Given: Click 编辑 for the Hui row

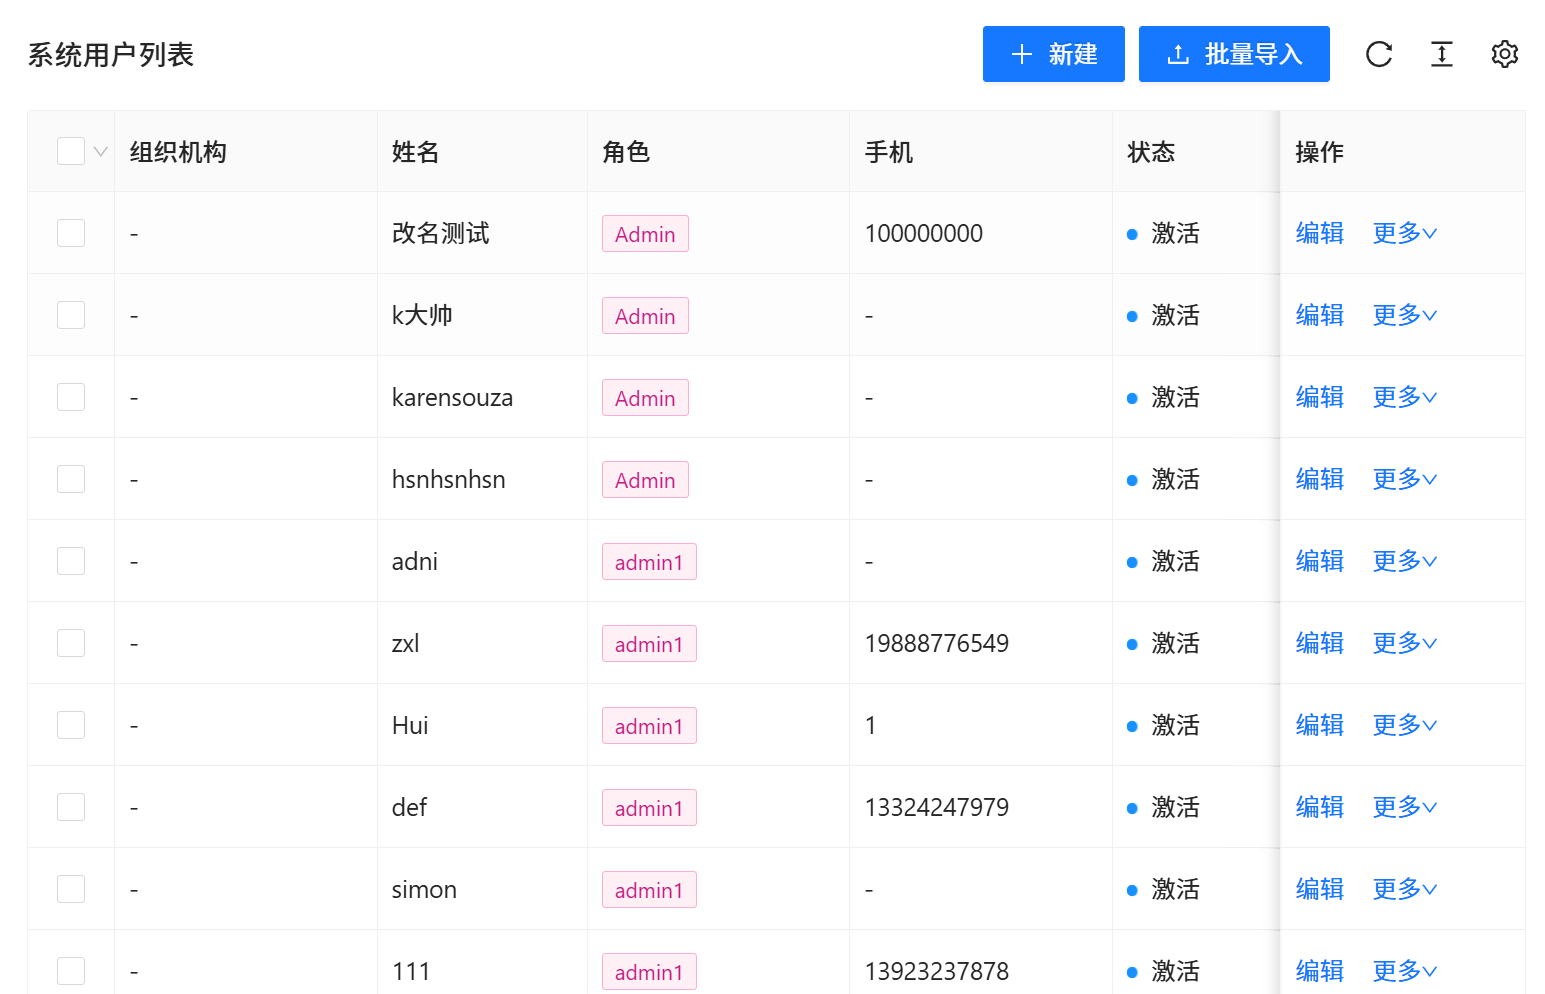Looking at the screenshot, I should coord(1320,725).
